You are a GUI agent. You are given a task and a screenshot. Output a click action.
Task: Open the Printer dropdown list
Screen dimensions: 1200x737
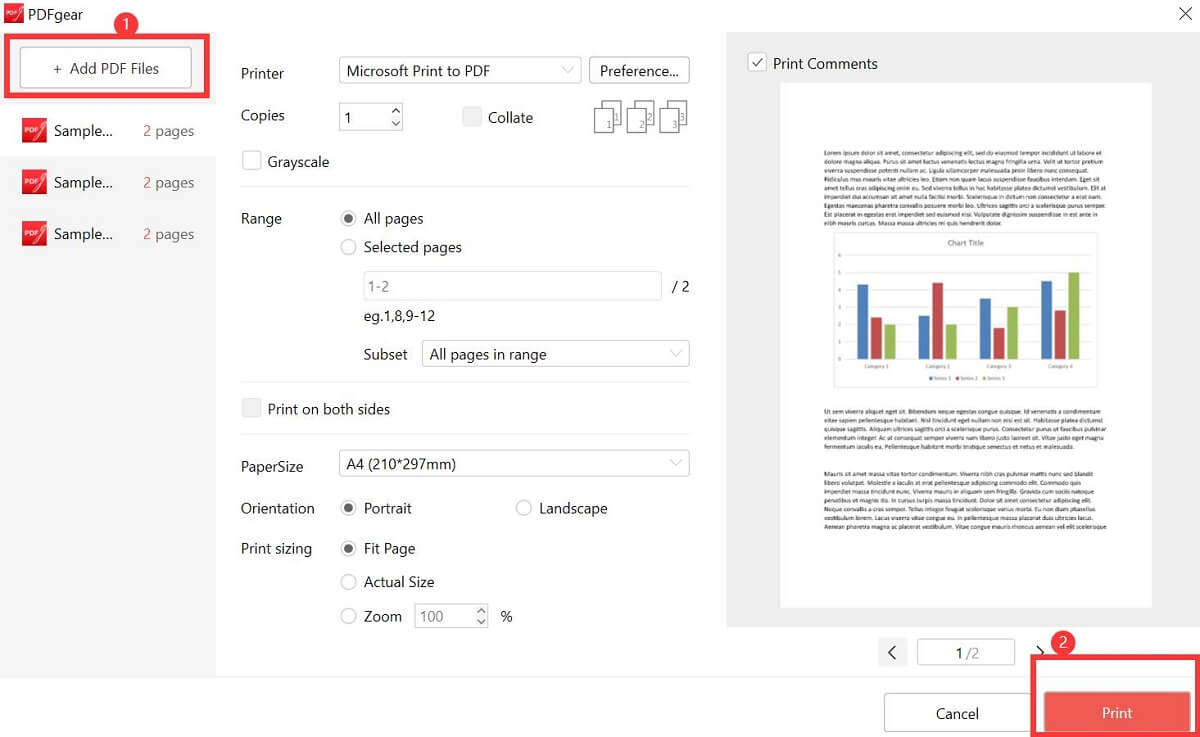(460, 71)
